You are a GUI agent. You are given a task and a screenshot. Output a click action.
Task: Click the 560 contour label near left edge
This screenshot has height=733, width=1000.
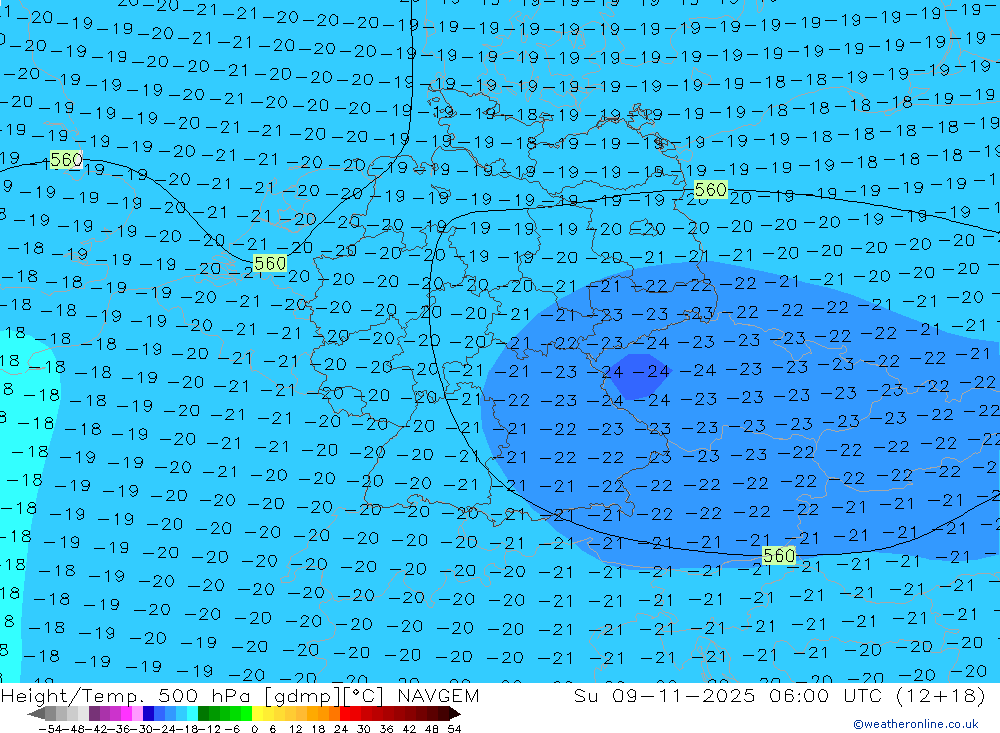66,159
